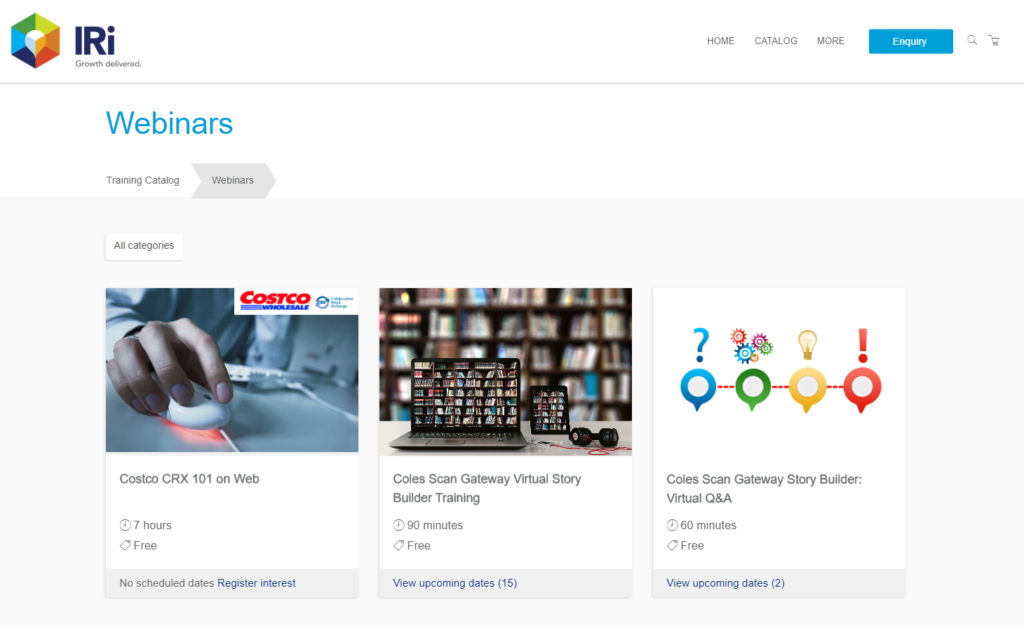Click clock icon beside 60 minutes

pyautogui.click(x=672, y=525)
